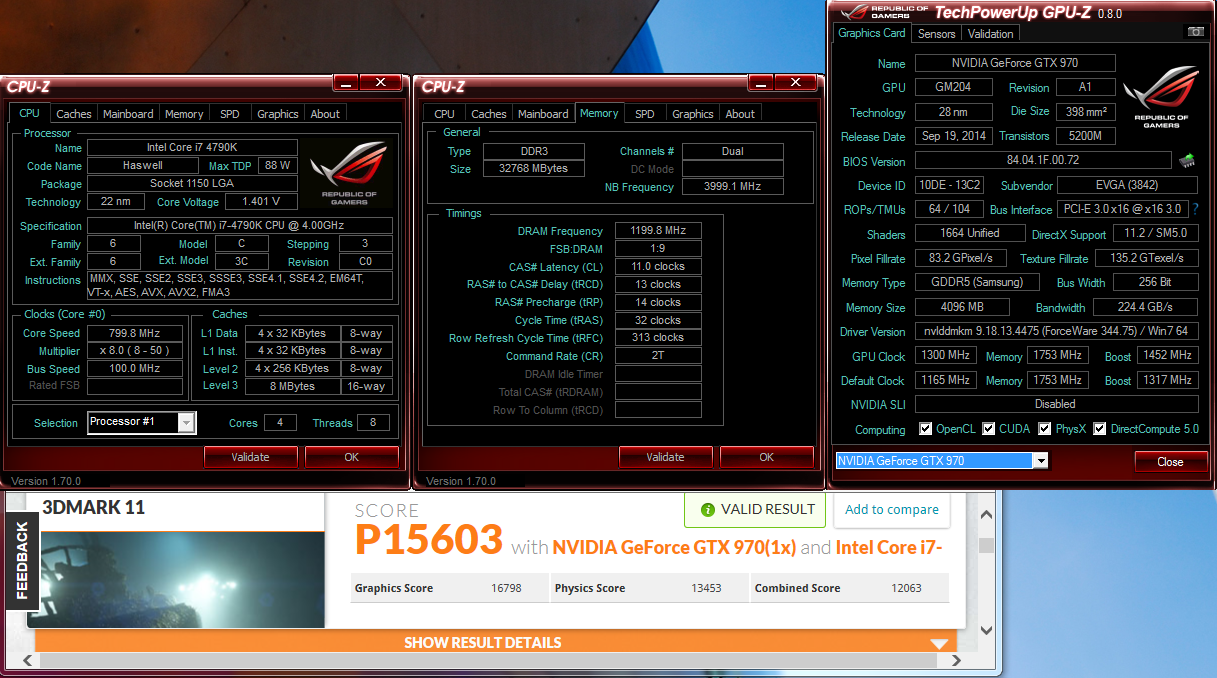Click the NVIDIA GeForce GTX 970(1x) link
This screenshot has height=678, width=1217.
tap(674, 547)
